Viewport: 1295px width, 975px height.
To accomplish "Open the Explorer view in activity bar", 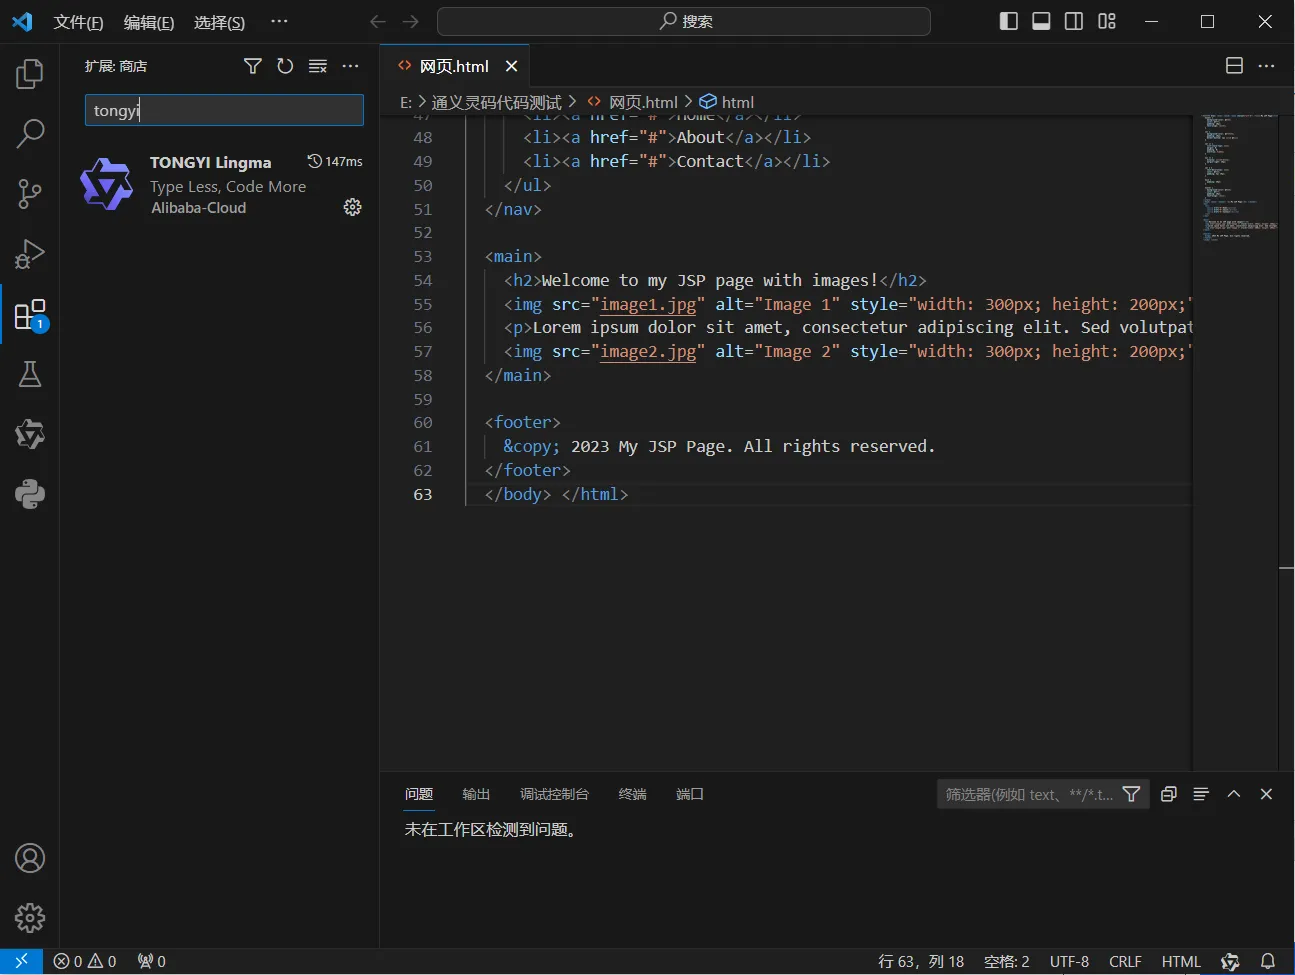I will tap(30, 74).
